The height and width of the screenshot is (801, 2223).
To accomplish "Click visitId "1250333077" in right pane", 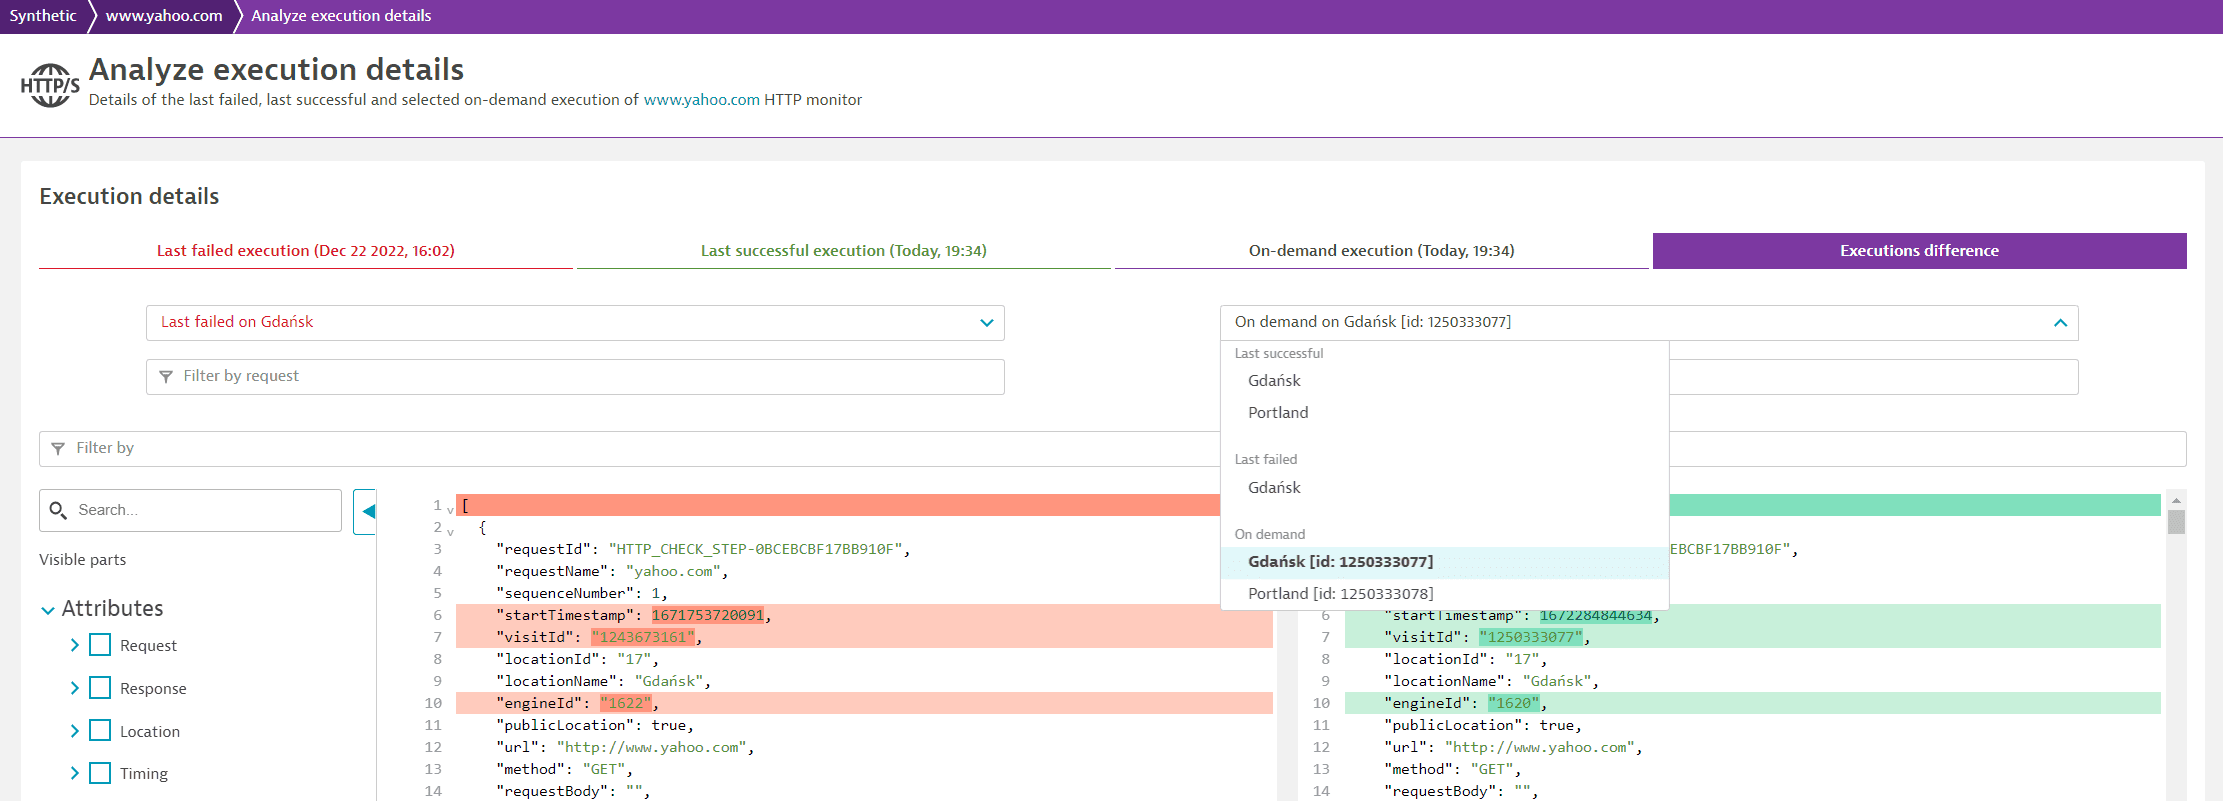I will click(1532, 637).
